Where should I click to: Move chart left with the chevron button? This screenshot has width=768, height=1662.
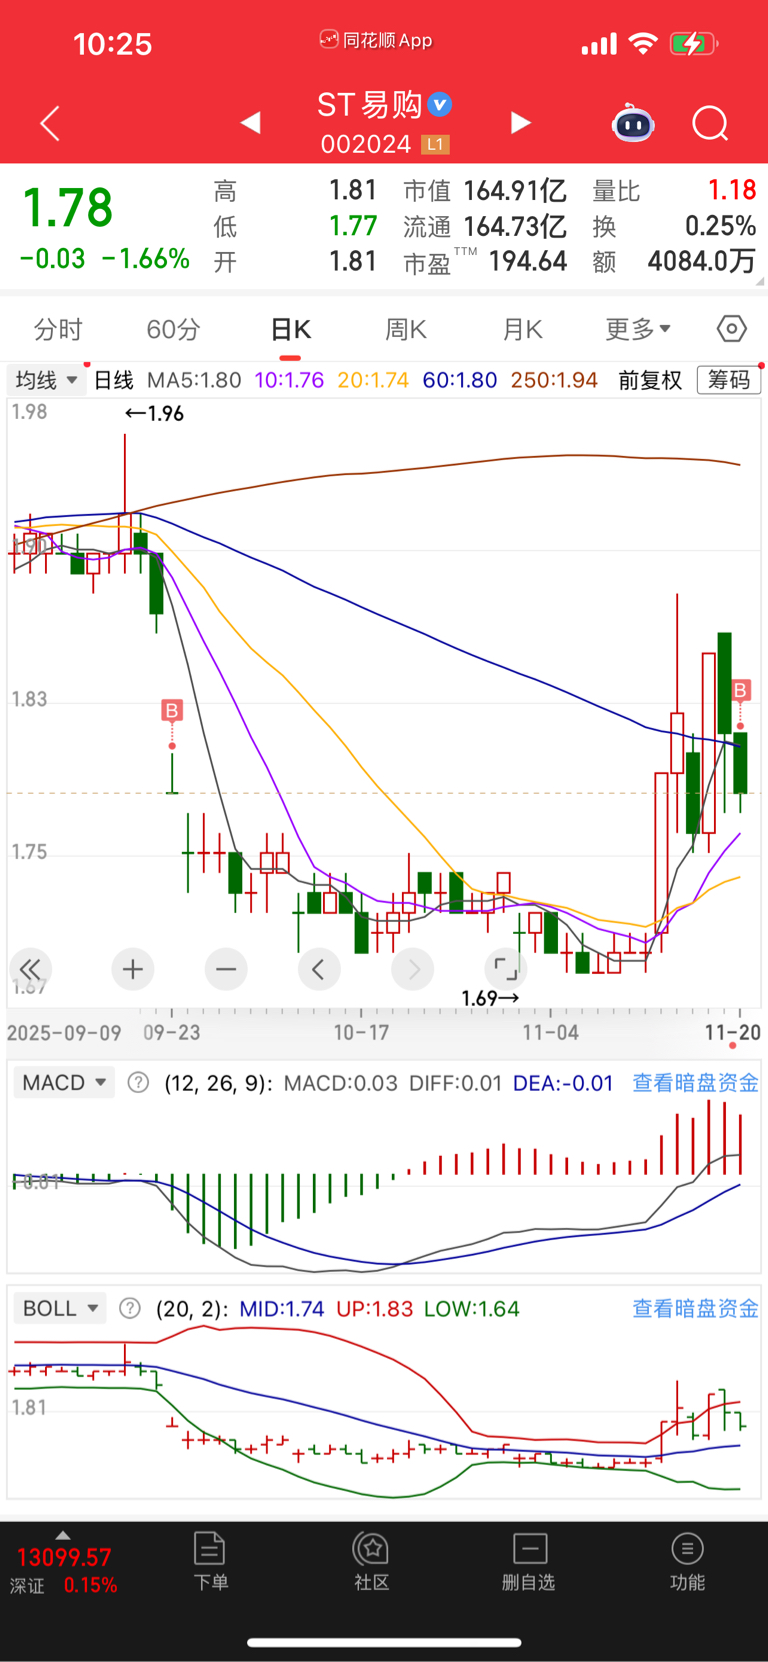tap(319, 969)
